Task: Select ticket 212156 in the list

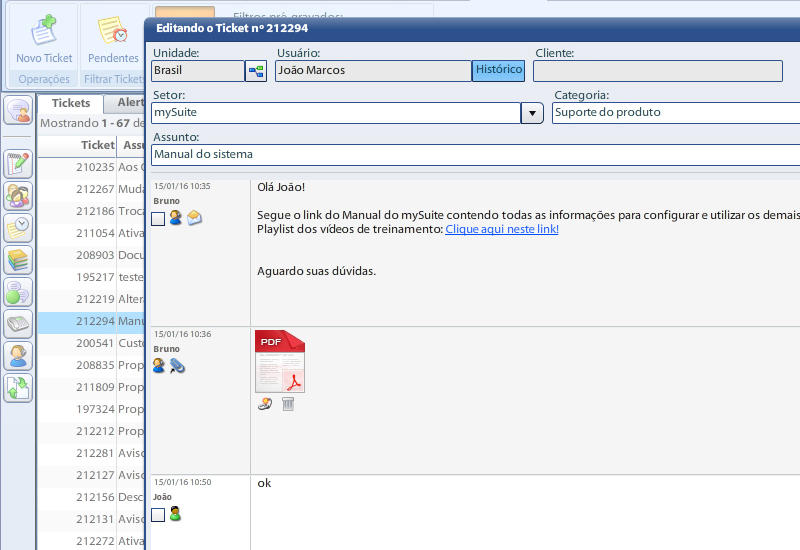Action: click(x=92, y=497)
